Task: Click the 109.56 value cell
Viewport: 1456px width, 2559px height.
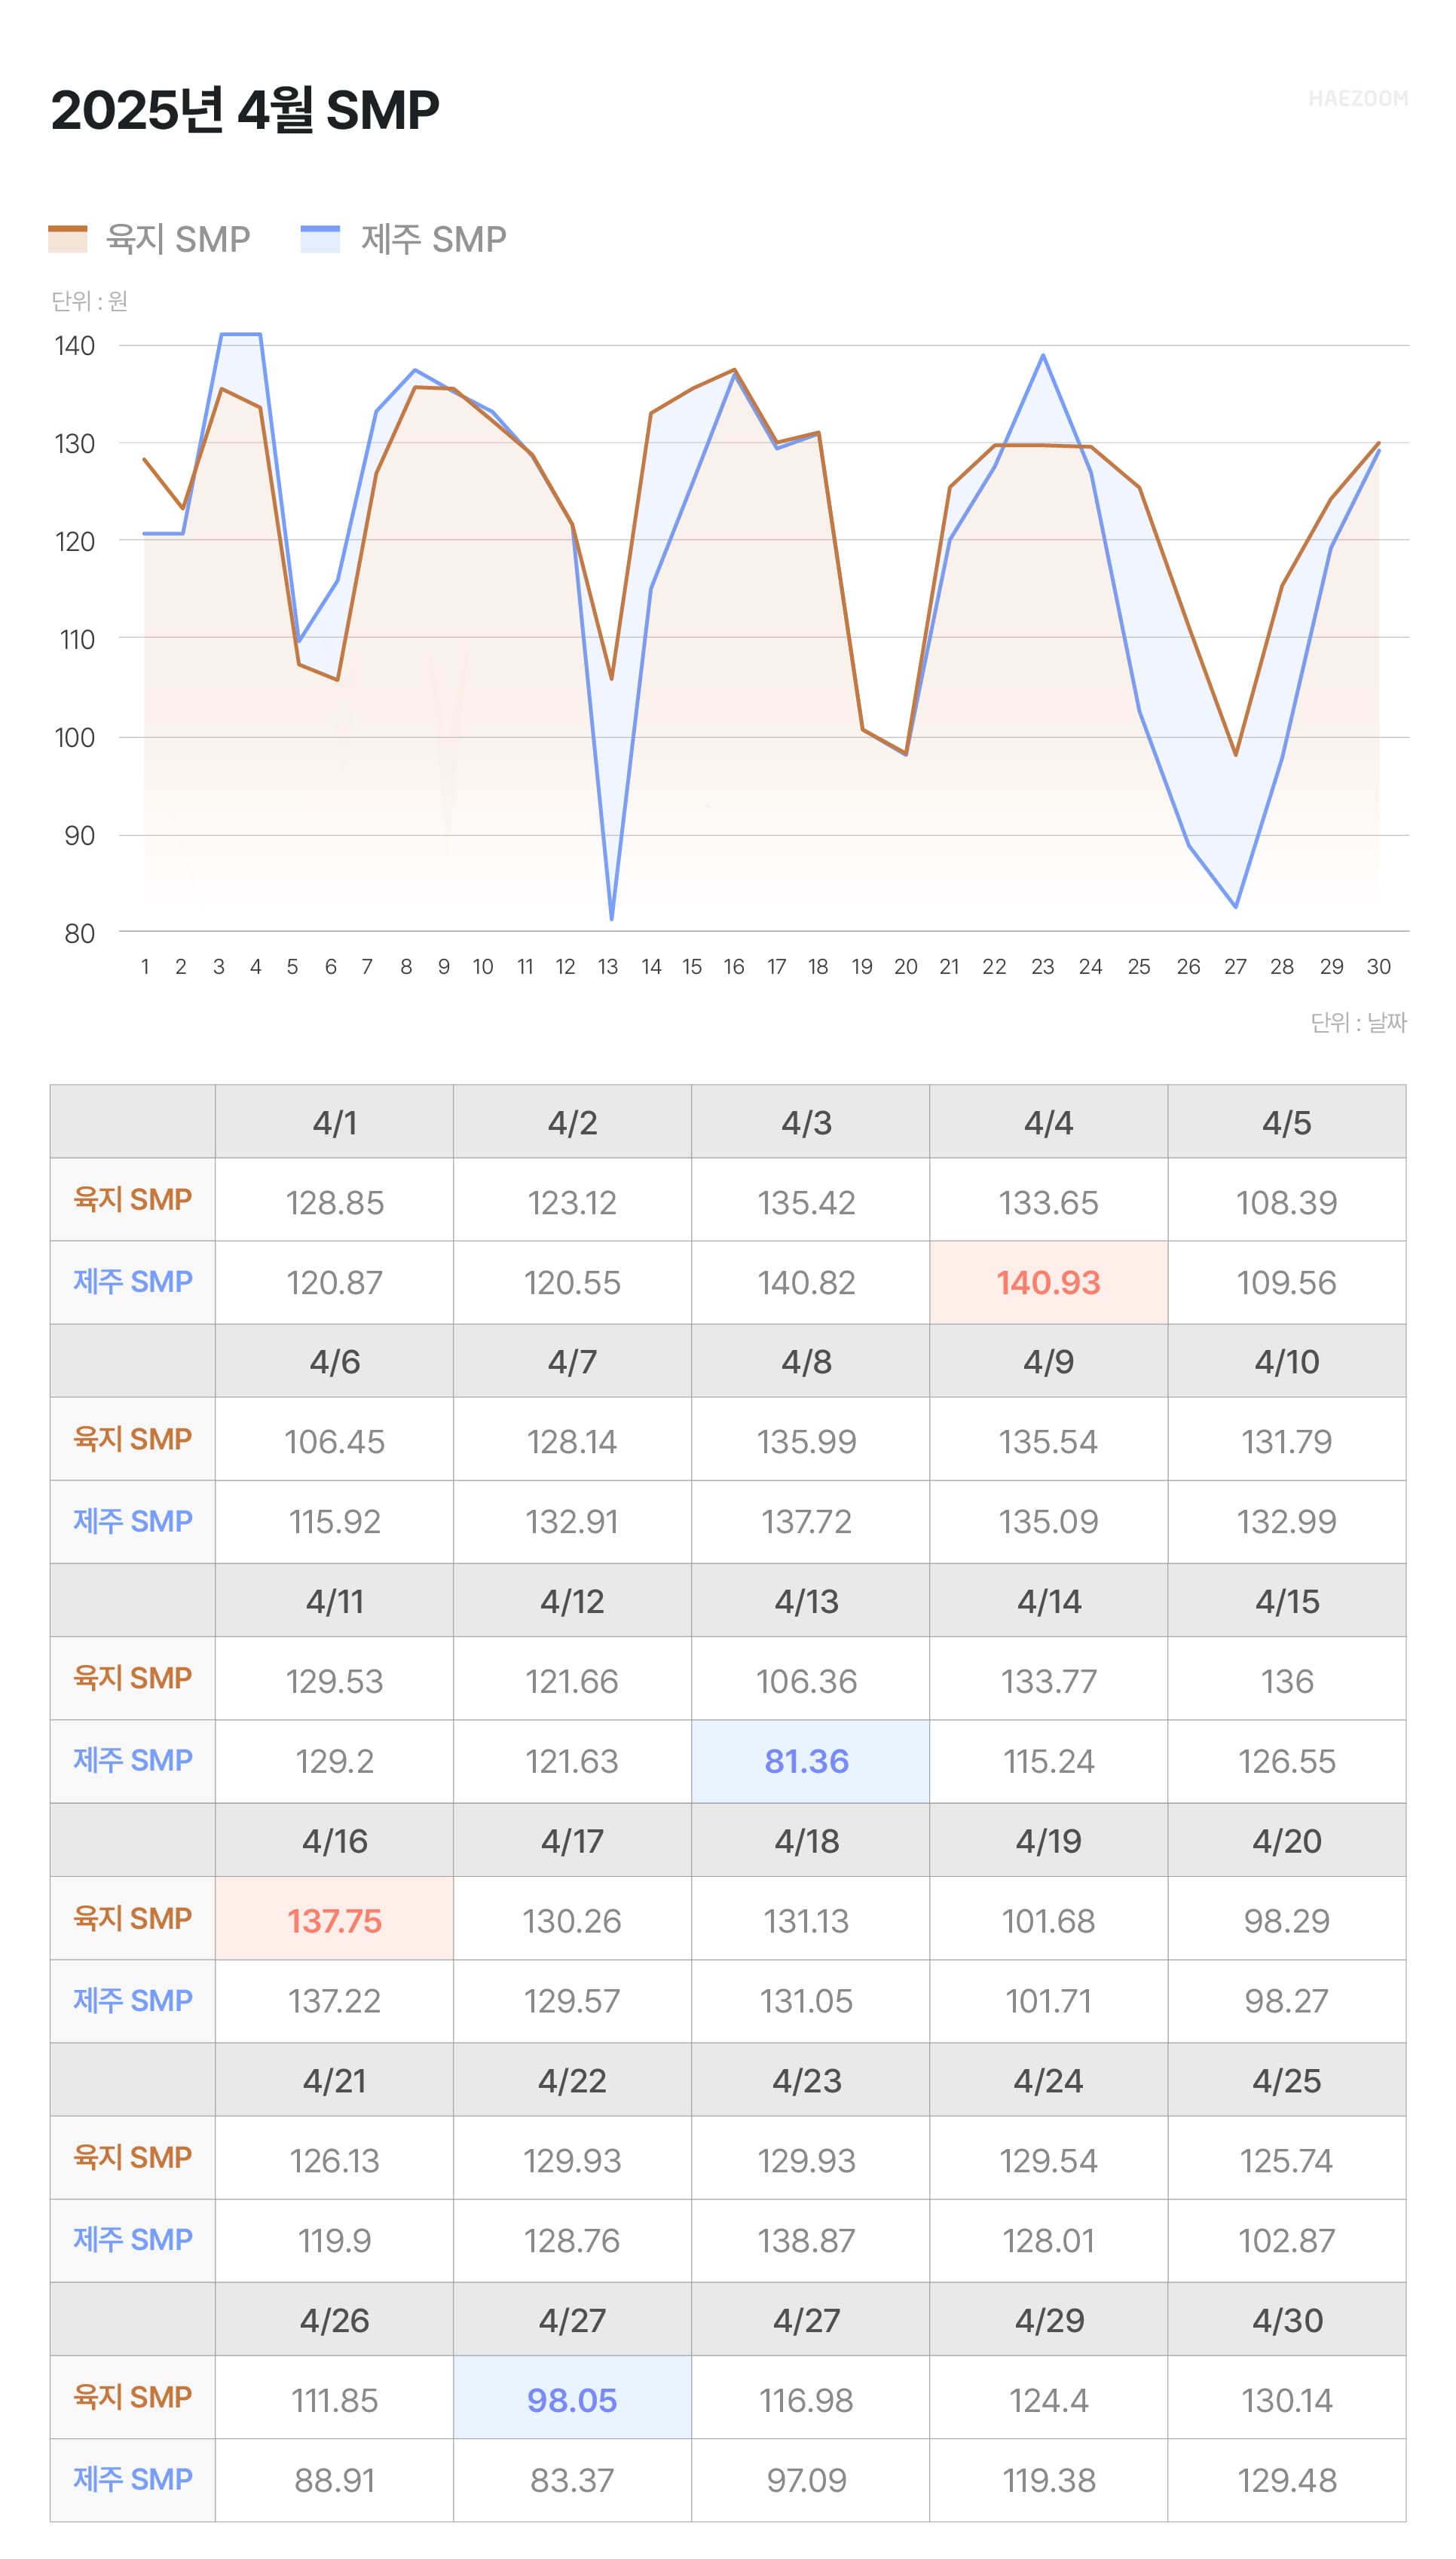Action: coord(1286,1283)
